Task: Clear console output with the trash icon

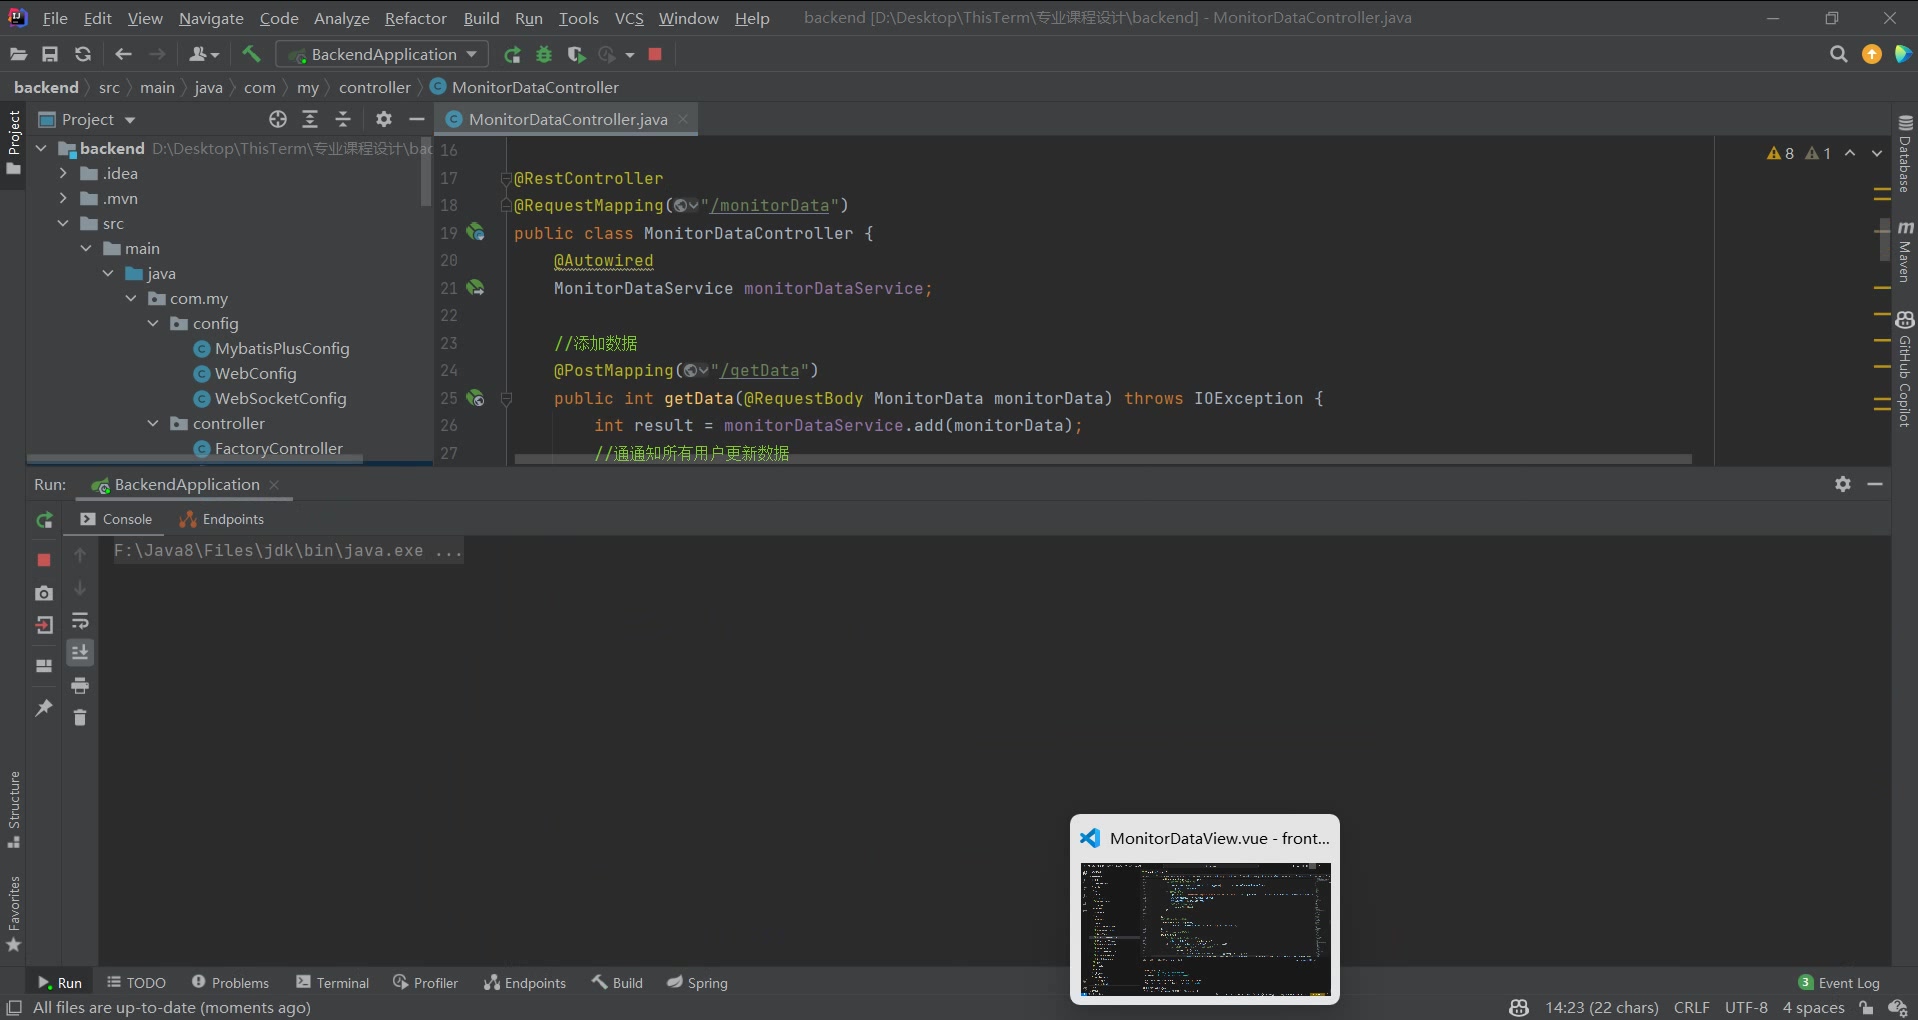Action: (80, 717)
